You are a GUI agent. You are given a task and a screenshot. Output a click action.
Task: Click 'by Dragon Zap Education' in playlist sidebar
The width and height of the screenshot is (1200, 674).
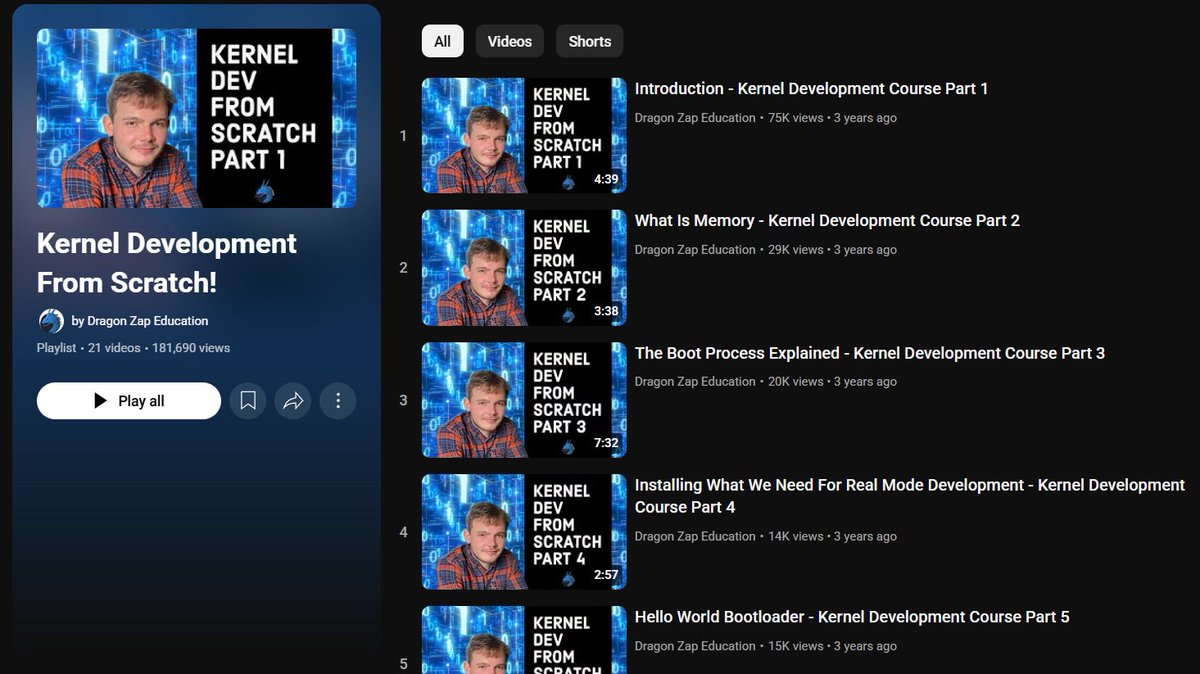(140, 321)
